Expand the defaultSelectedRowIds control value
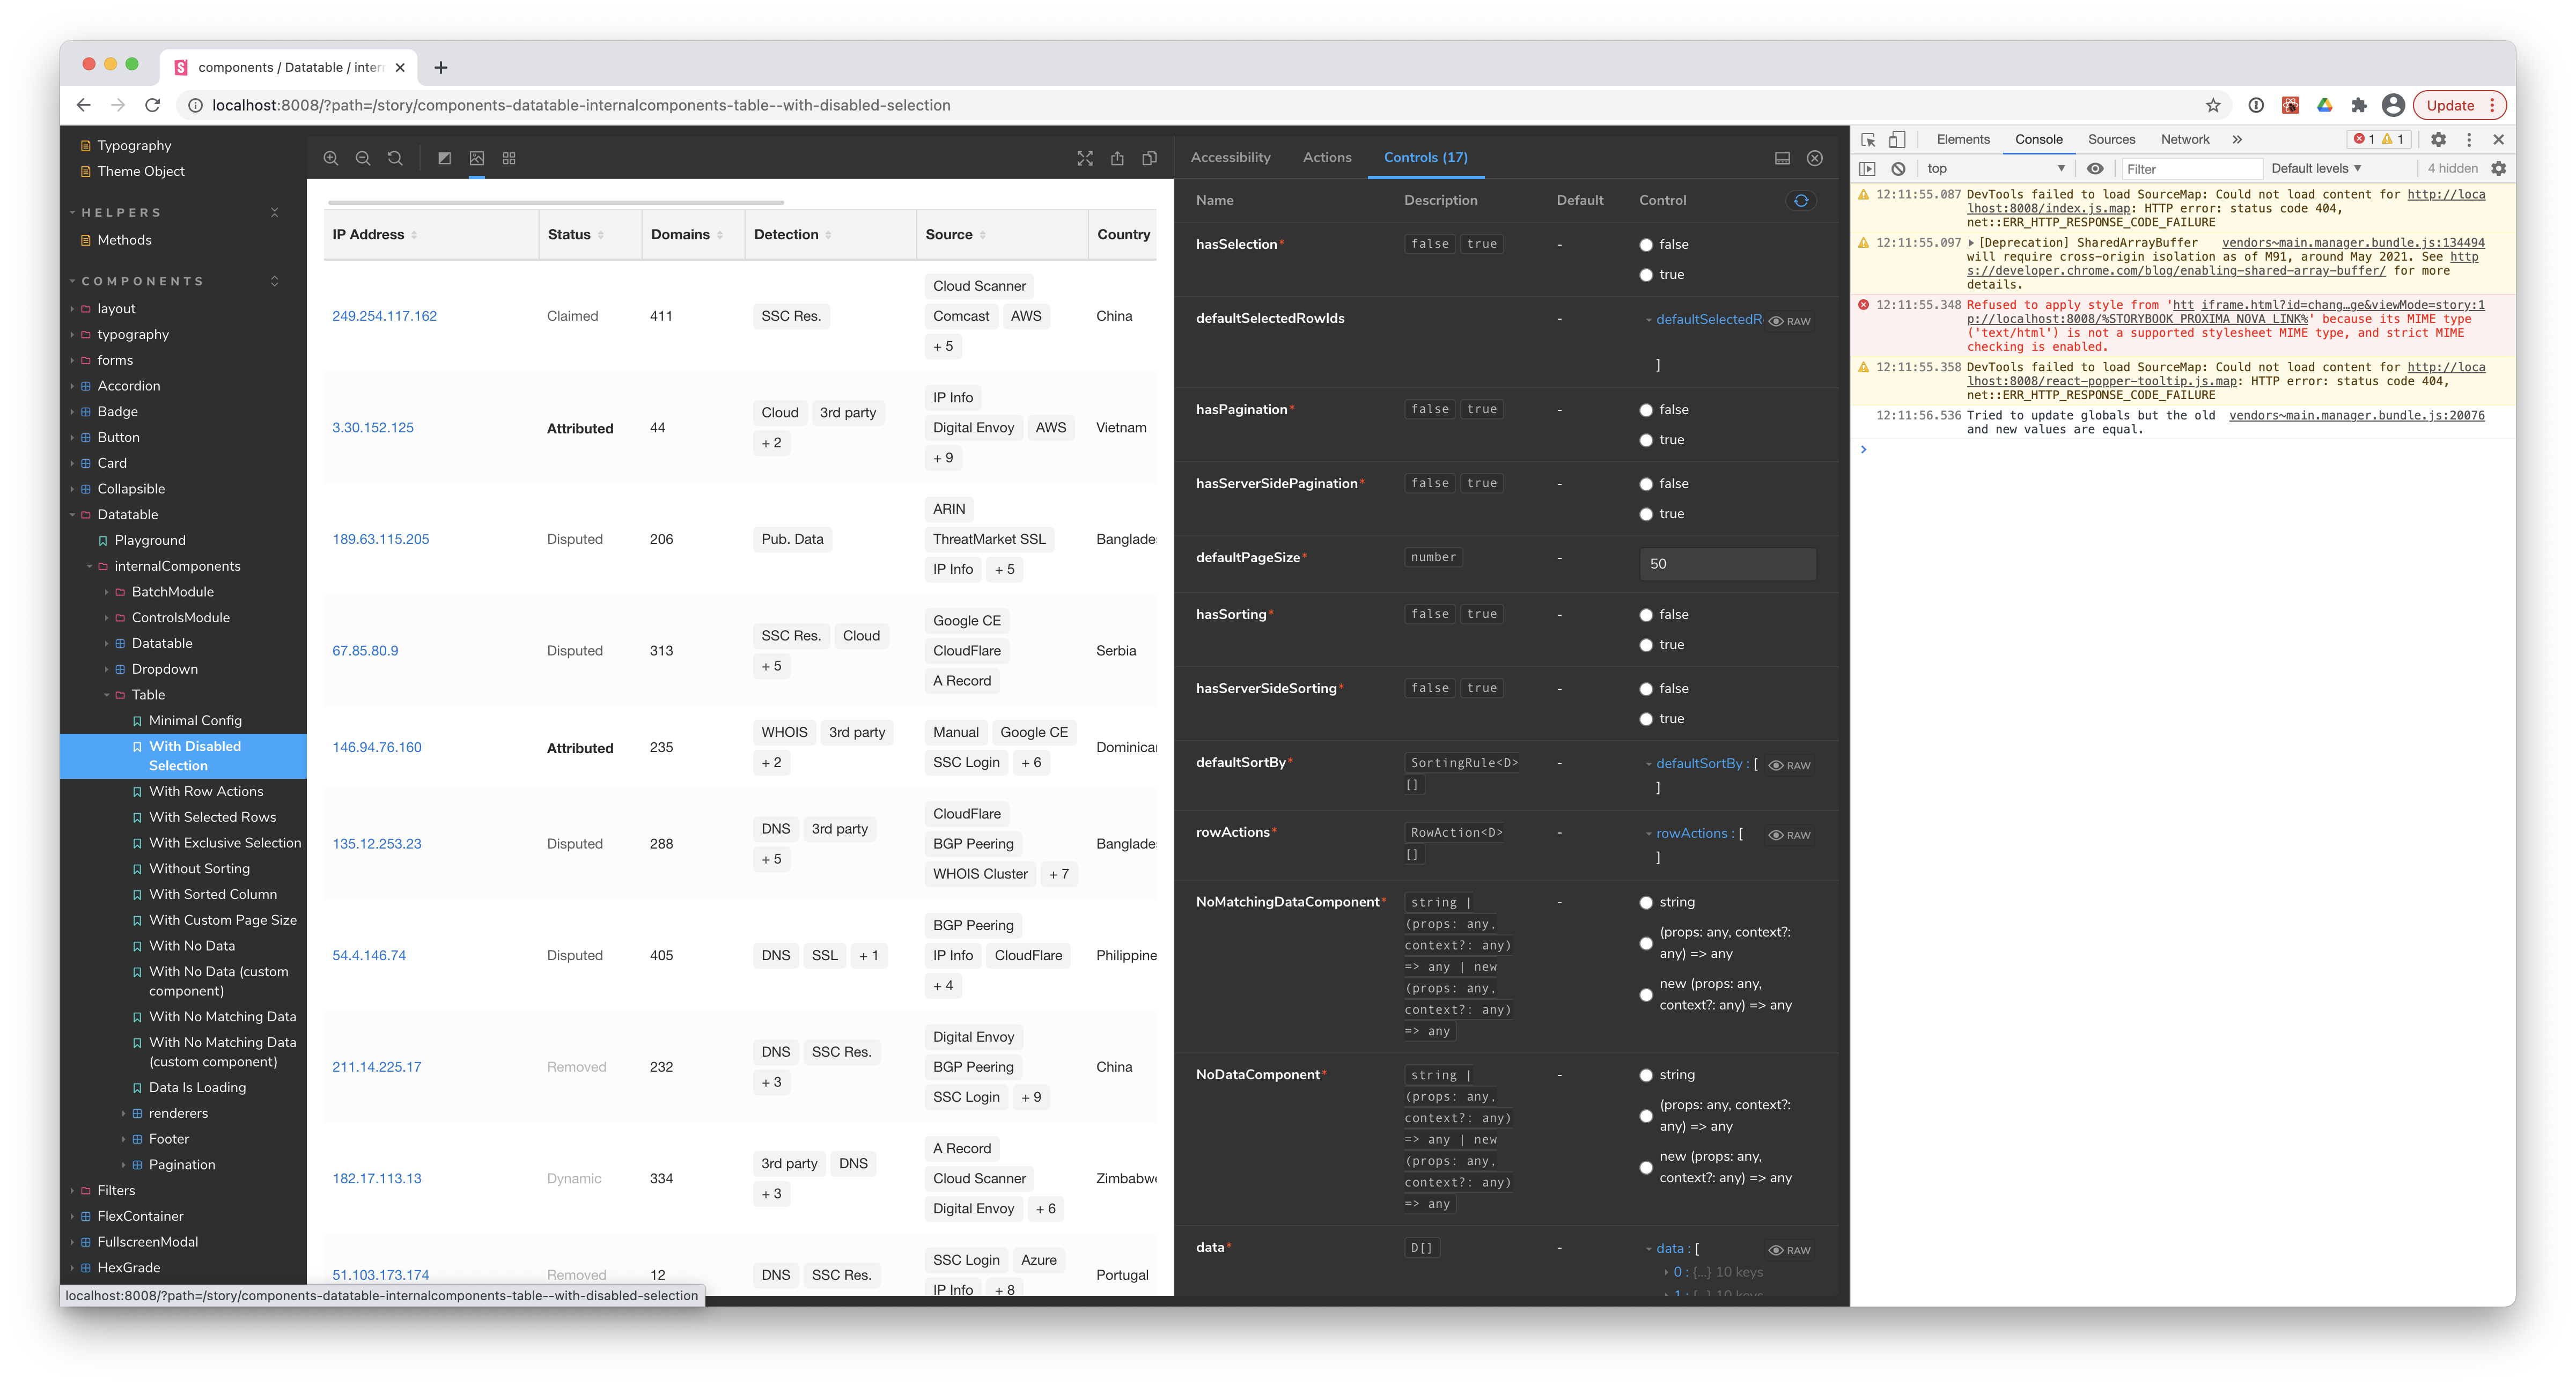Image resolution: width=2576 pixels, height=1386 pixels. 1649,319
